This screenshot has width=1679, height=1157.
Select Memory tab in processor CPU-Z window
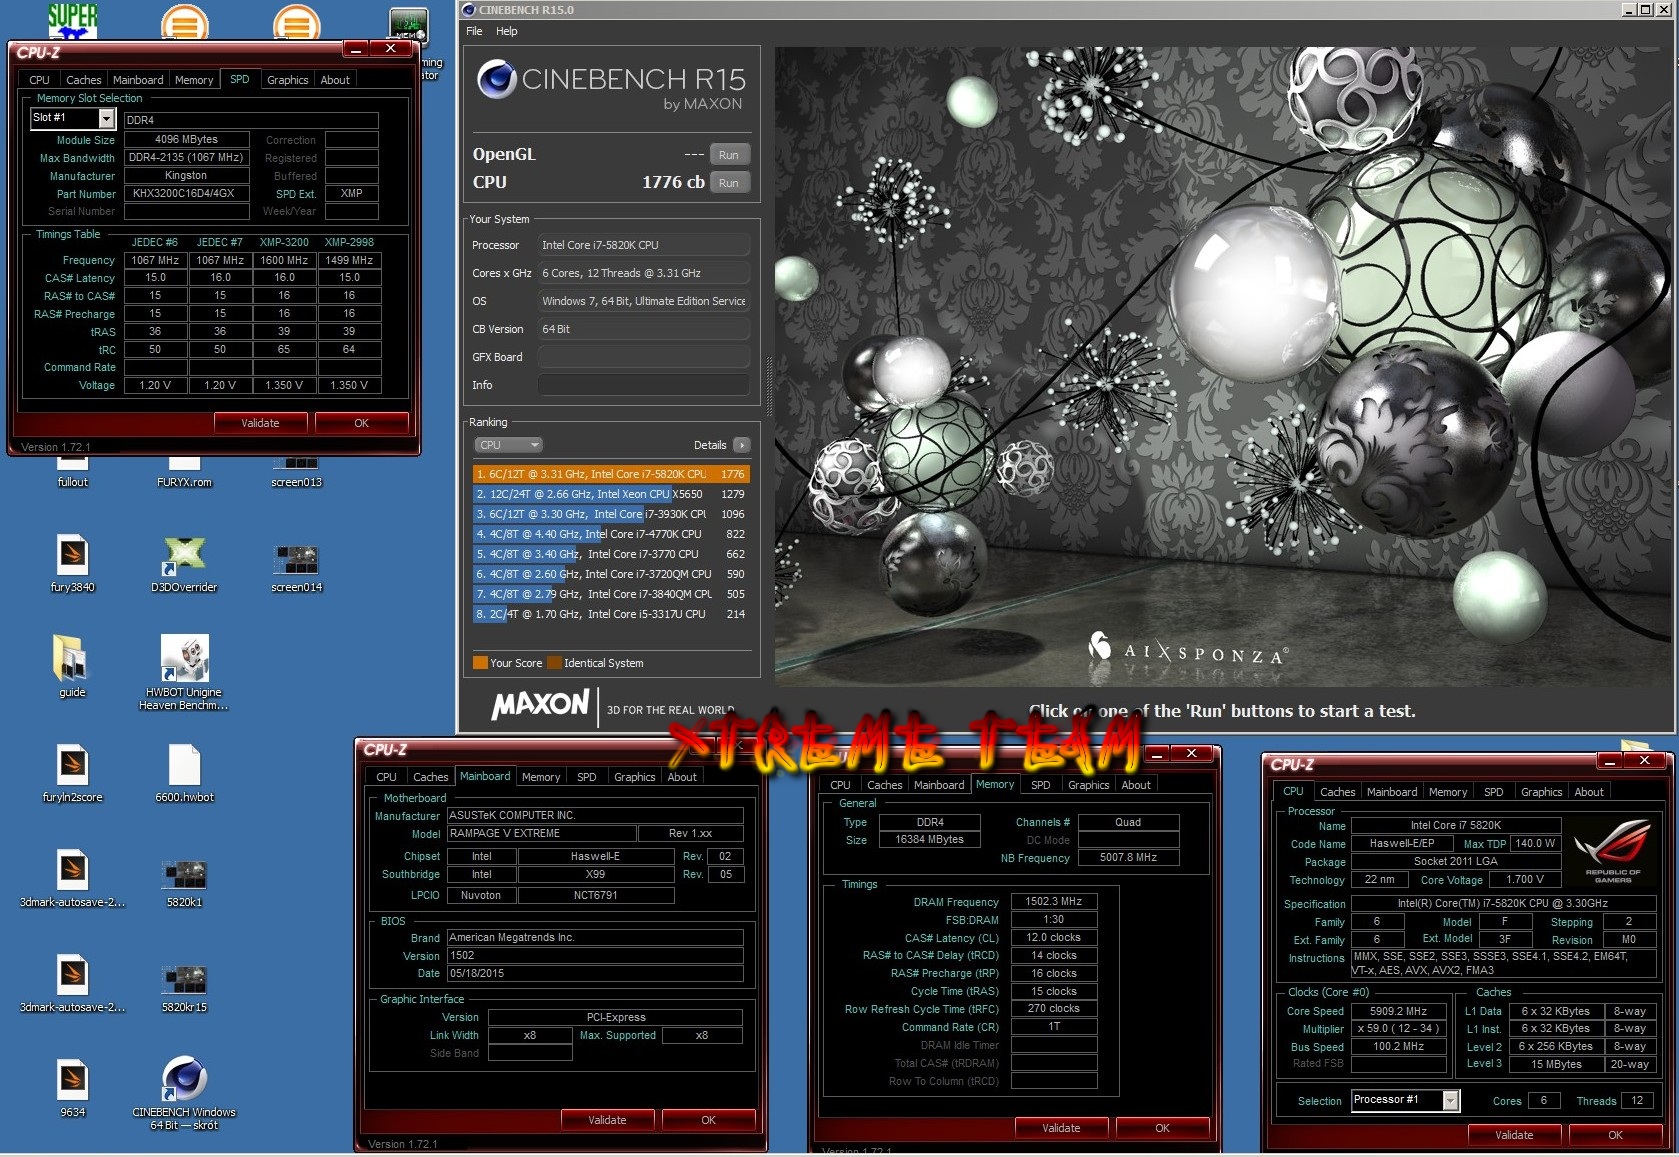point(1447,792)
